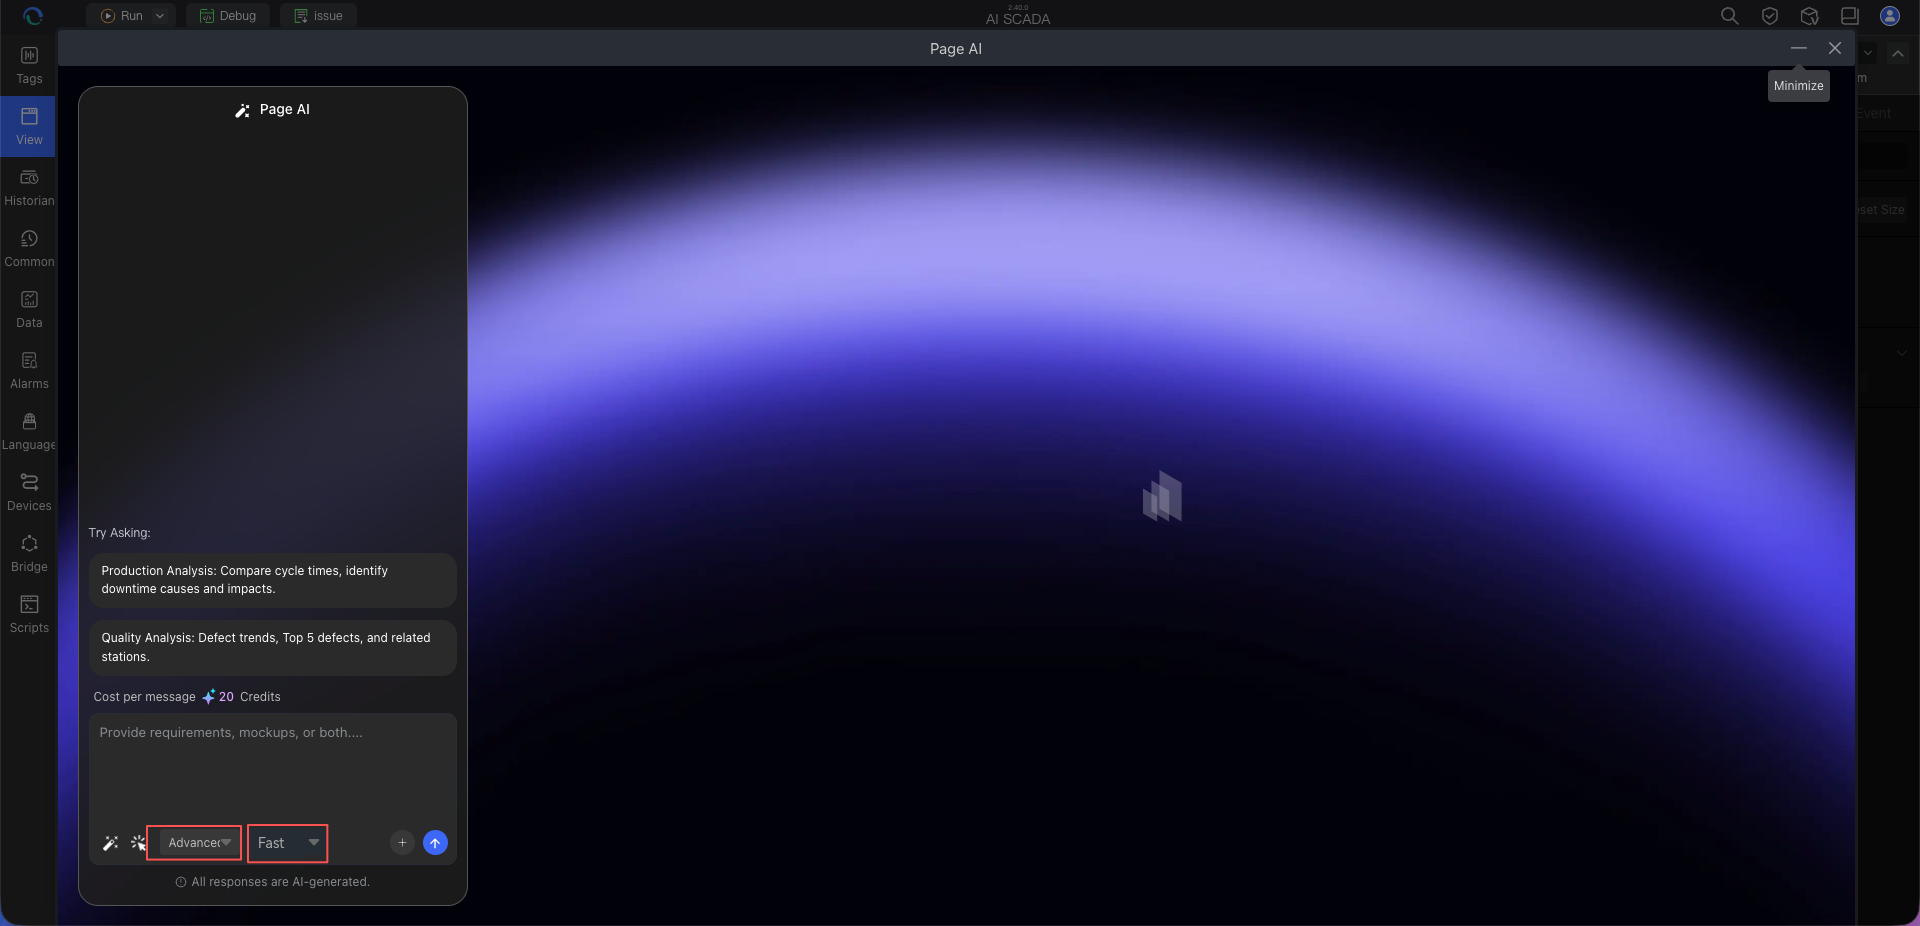Viewport: 1920px width, 926px height.
Task: Click the Run button
Action: [x=122, y=16]
